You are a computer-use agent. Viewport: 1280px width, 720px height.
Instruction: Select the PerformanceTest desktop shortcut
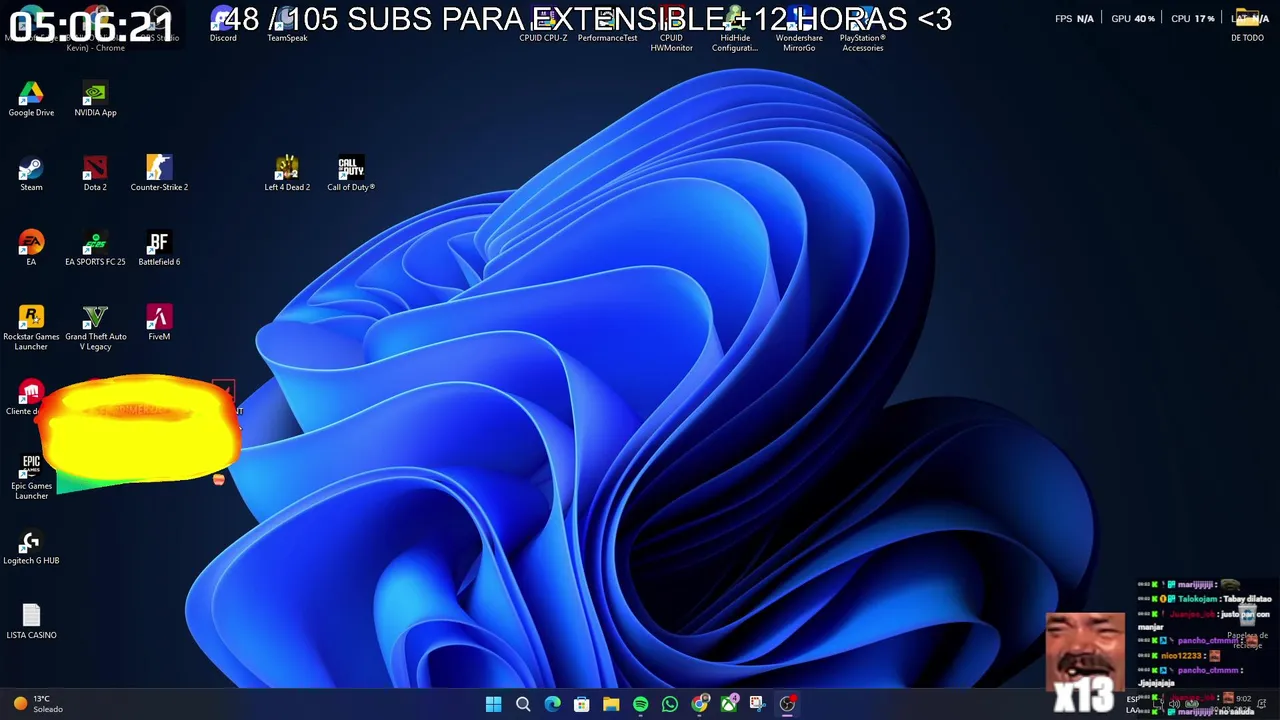tap(607, 26)
